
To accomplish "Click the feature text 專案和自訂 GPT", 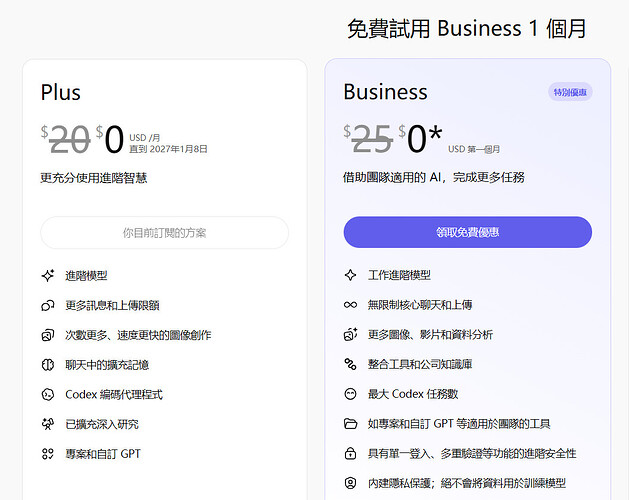I will point(103,454).
